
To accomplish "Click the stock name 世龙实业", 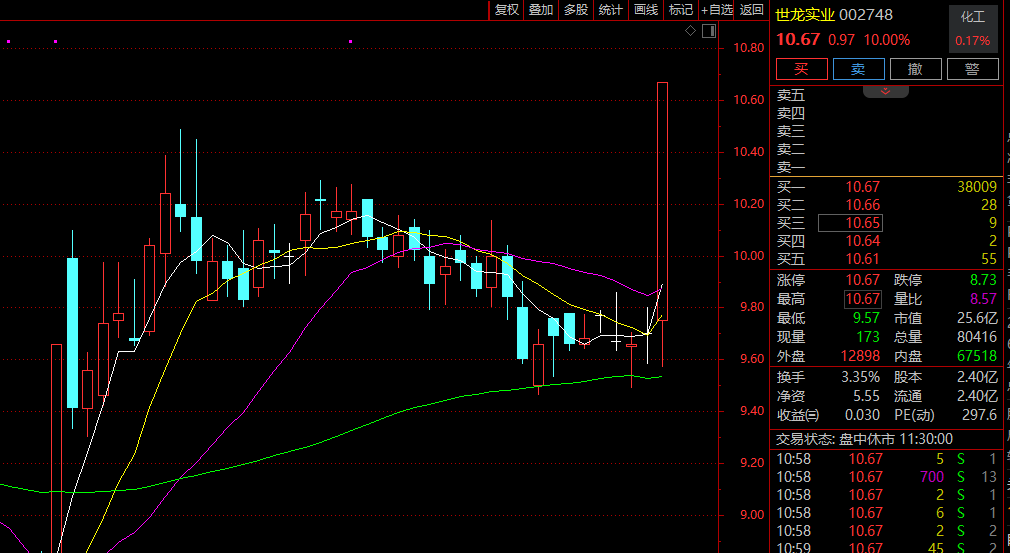I will point(805,15).
